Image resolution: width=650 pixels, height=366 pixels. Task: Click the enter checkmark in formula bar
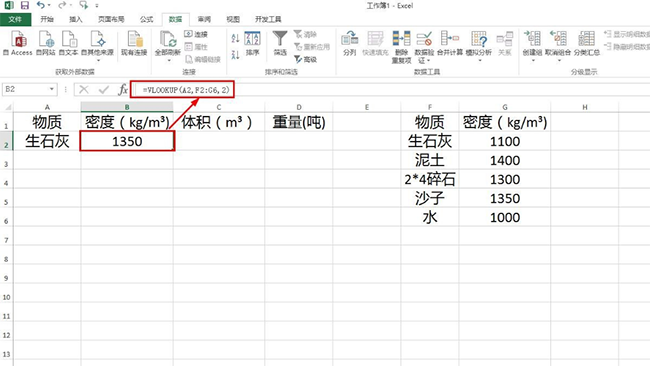[104, 90]
